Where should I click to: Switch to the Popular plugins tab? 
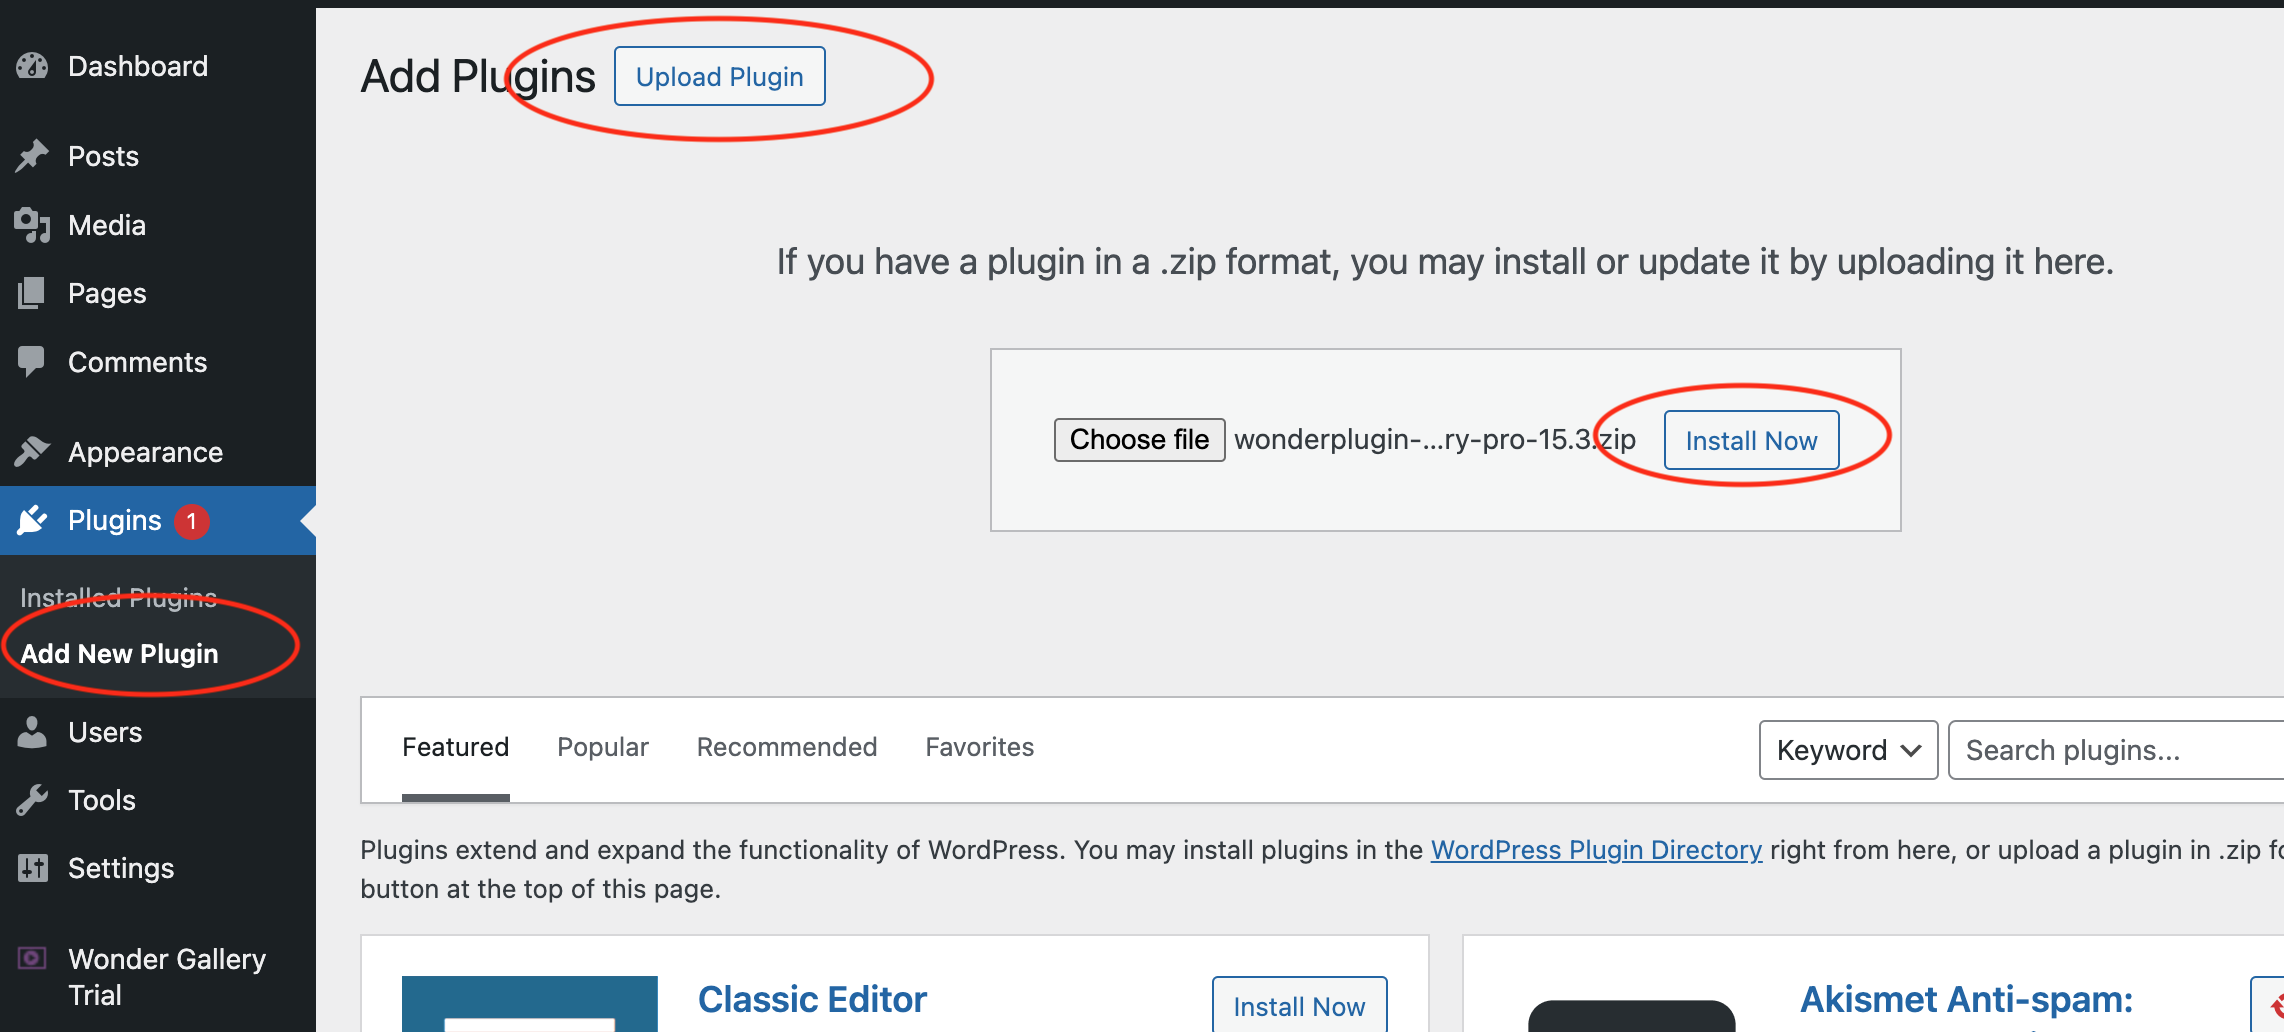[603, 747]
